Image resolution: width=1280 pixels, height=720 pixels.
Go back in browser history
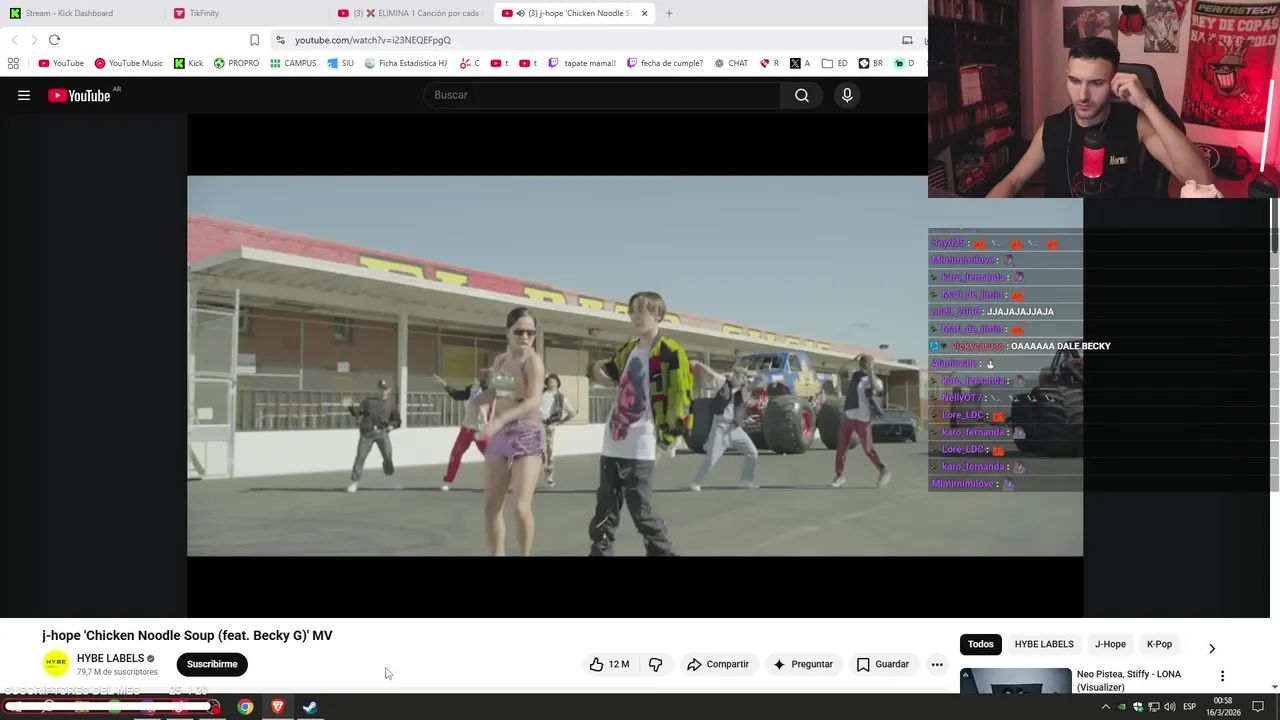point(14,40)
